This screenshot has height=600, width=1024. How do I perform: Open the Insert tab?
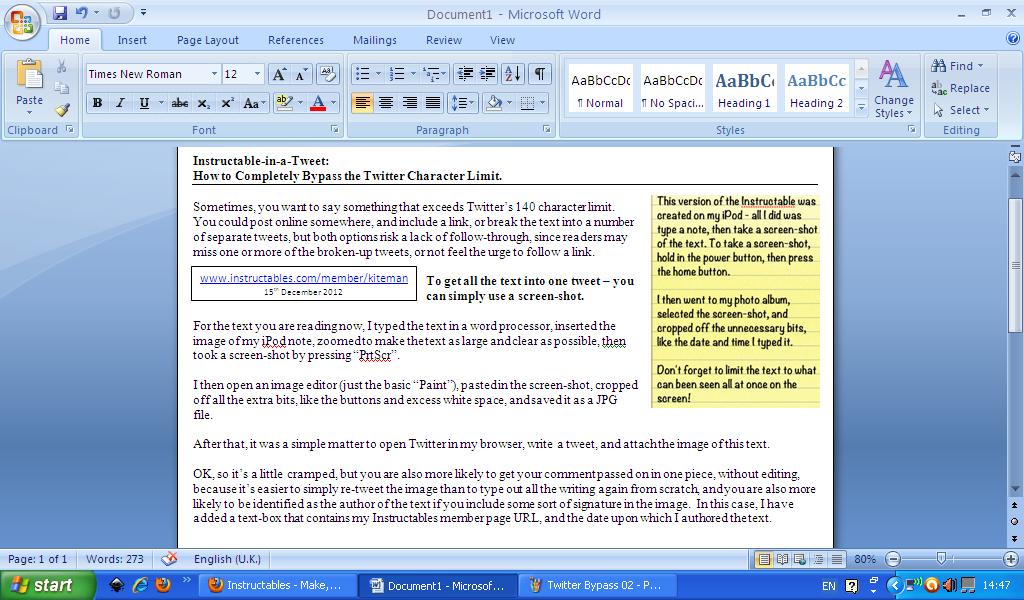pos(132,40)
